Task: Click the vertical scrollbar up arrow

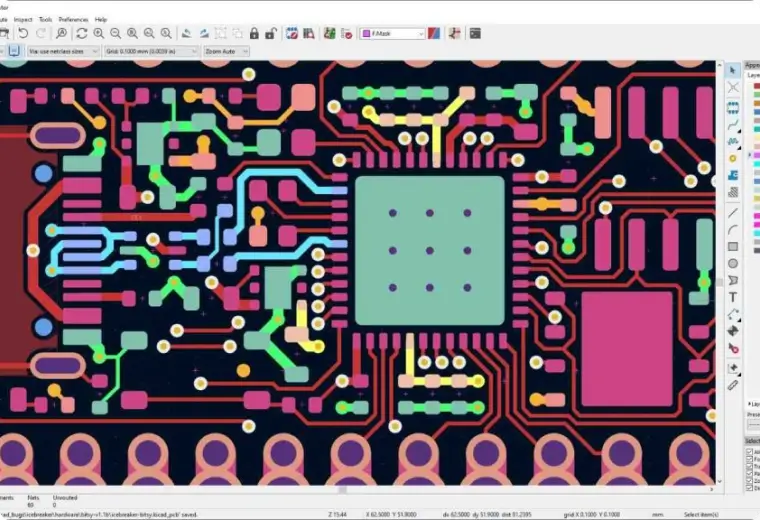Action: tap(719, 65)
